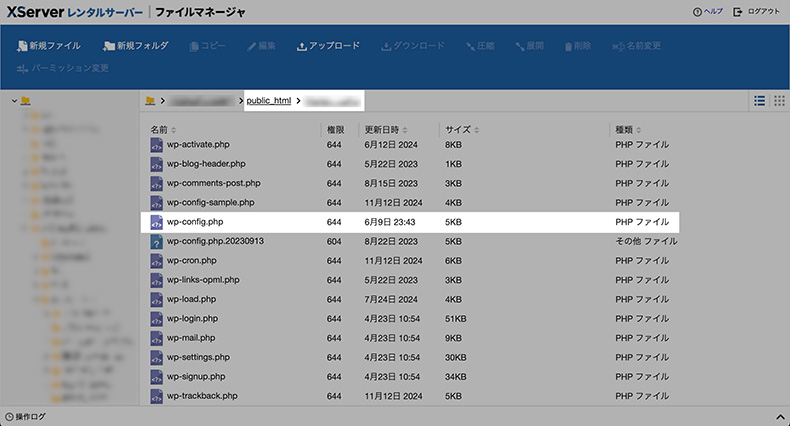Open the アップロード upload dialog

tap(328, 46)
